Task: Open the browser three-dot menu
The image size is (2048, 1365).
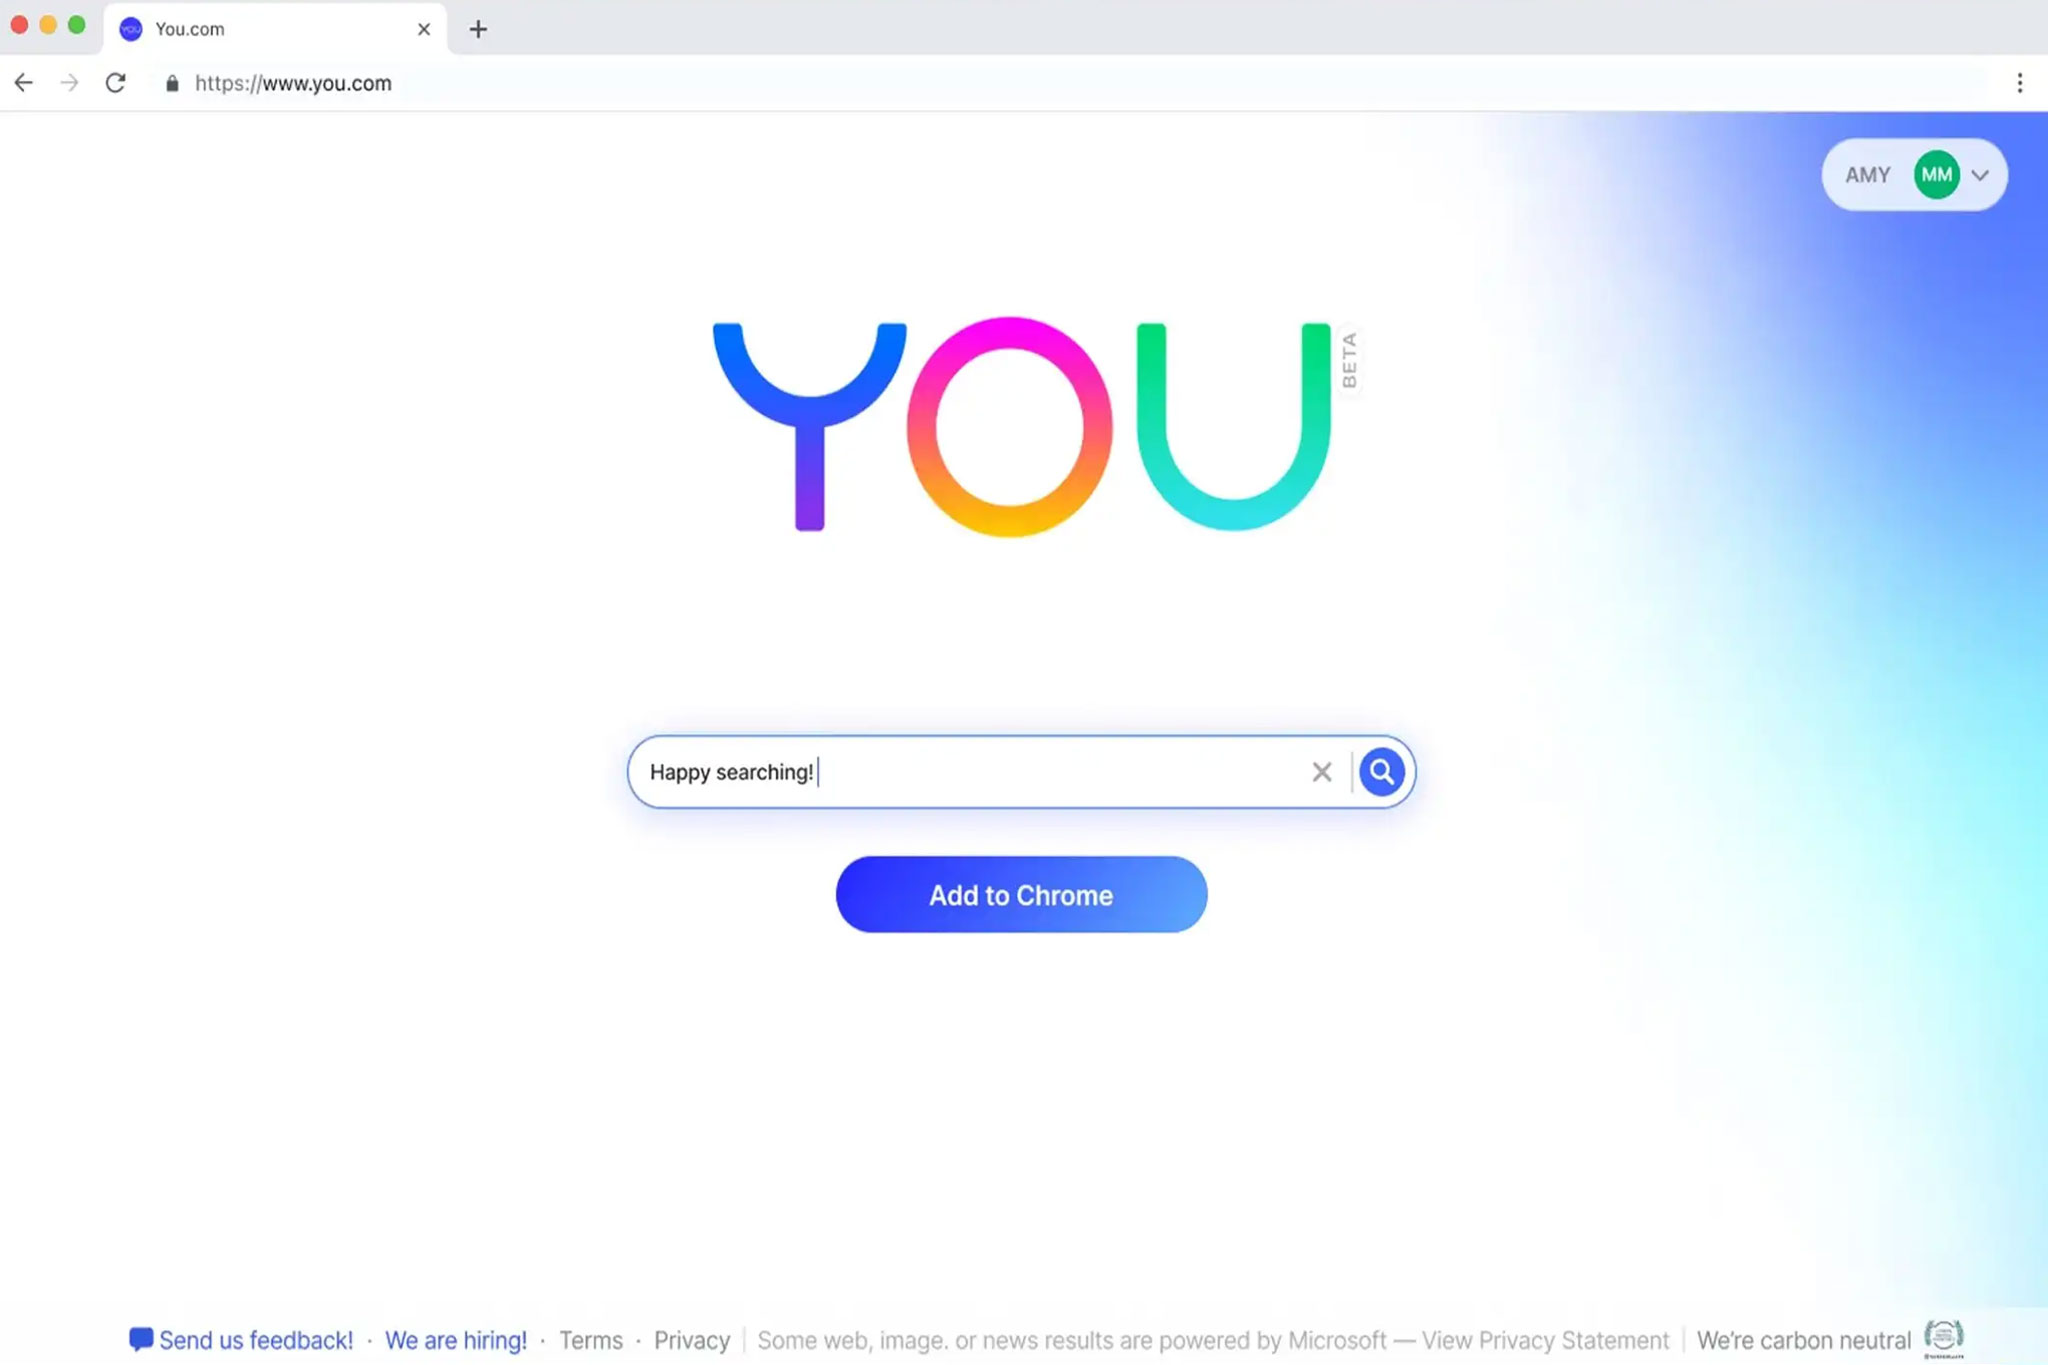Action: click(x=2019, y=83)
